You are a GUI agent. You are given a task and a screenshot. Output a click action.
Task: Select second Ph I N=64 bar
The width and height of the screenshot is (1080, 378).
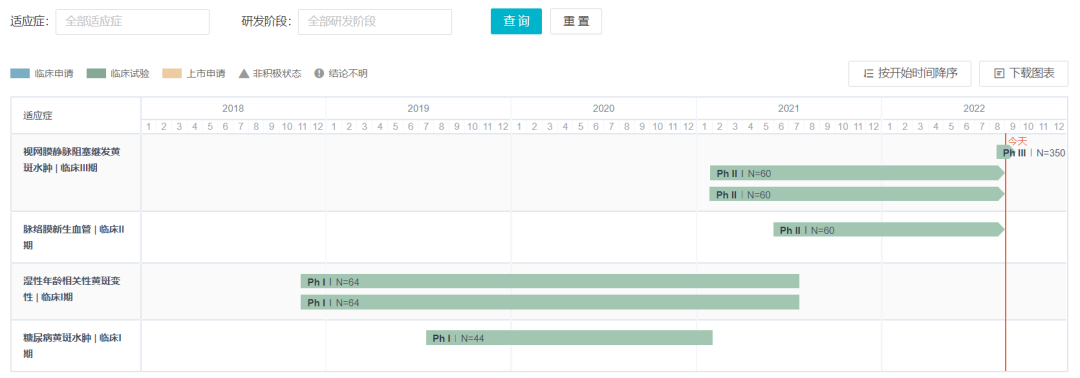coord(550,302)
